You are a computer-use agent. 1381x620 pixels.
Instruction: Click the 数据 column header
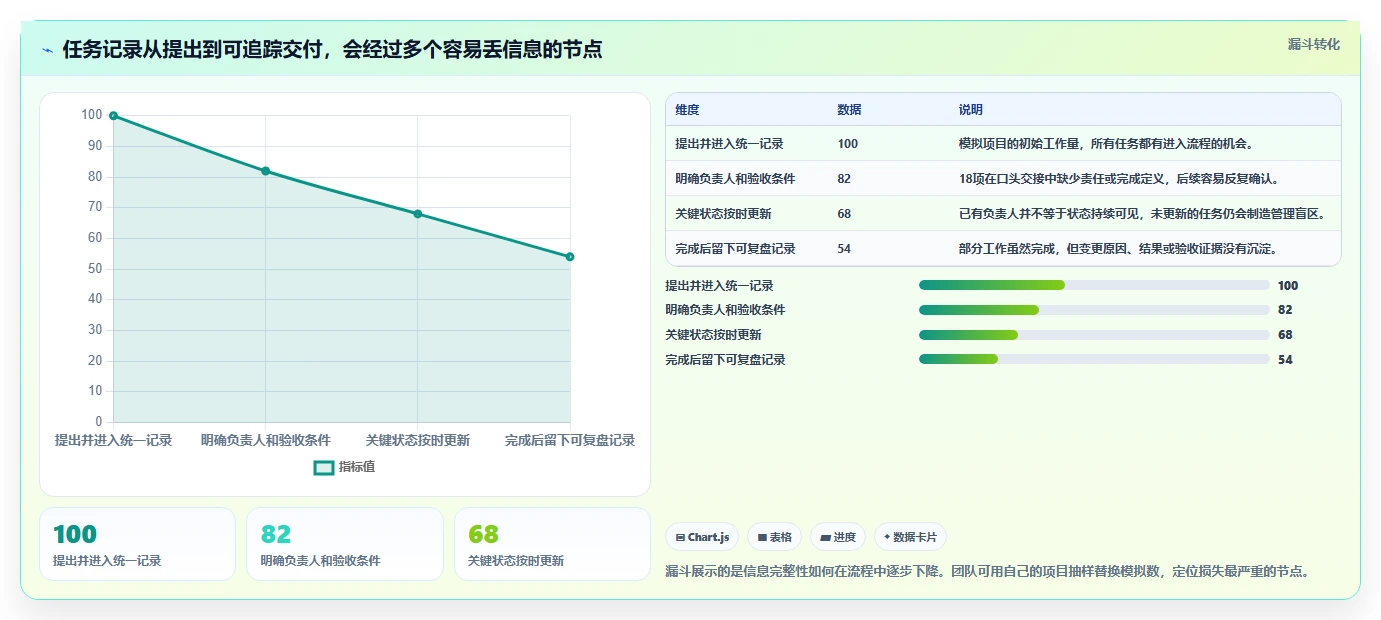coord(849,110)
